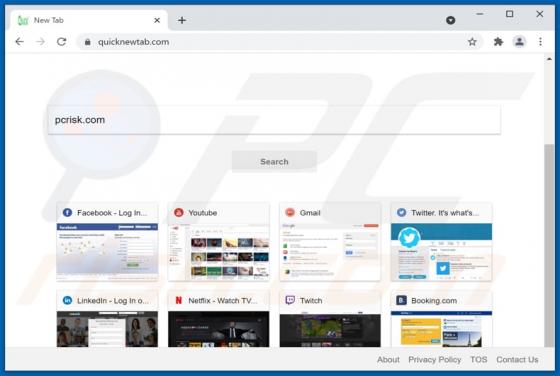Click the padlock site info icon

point(88,42)
